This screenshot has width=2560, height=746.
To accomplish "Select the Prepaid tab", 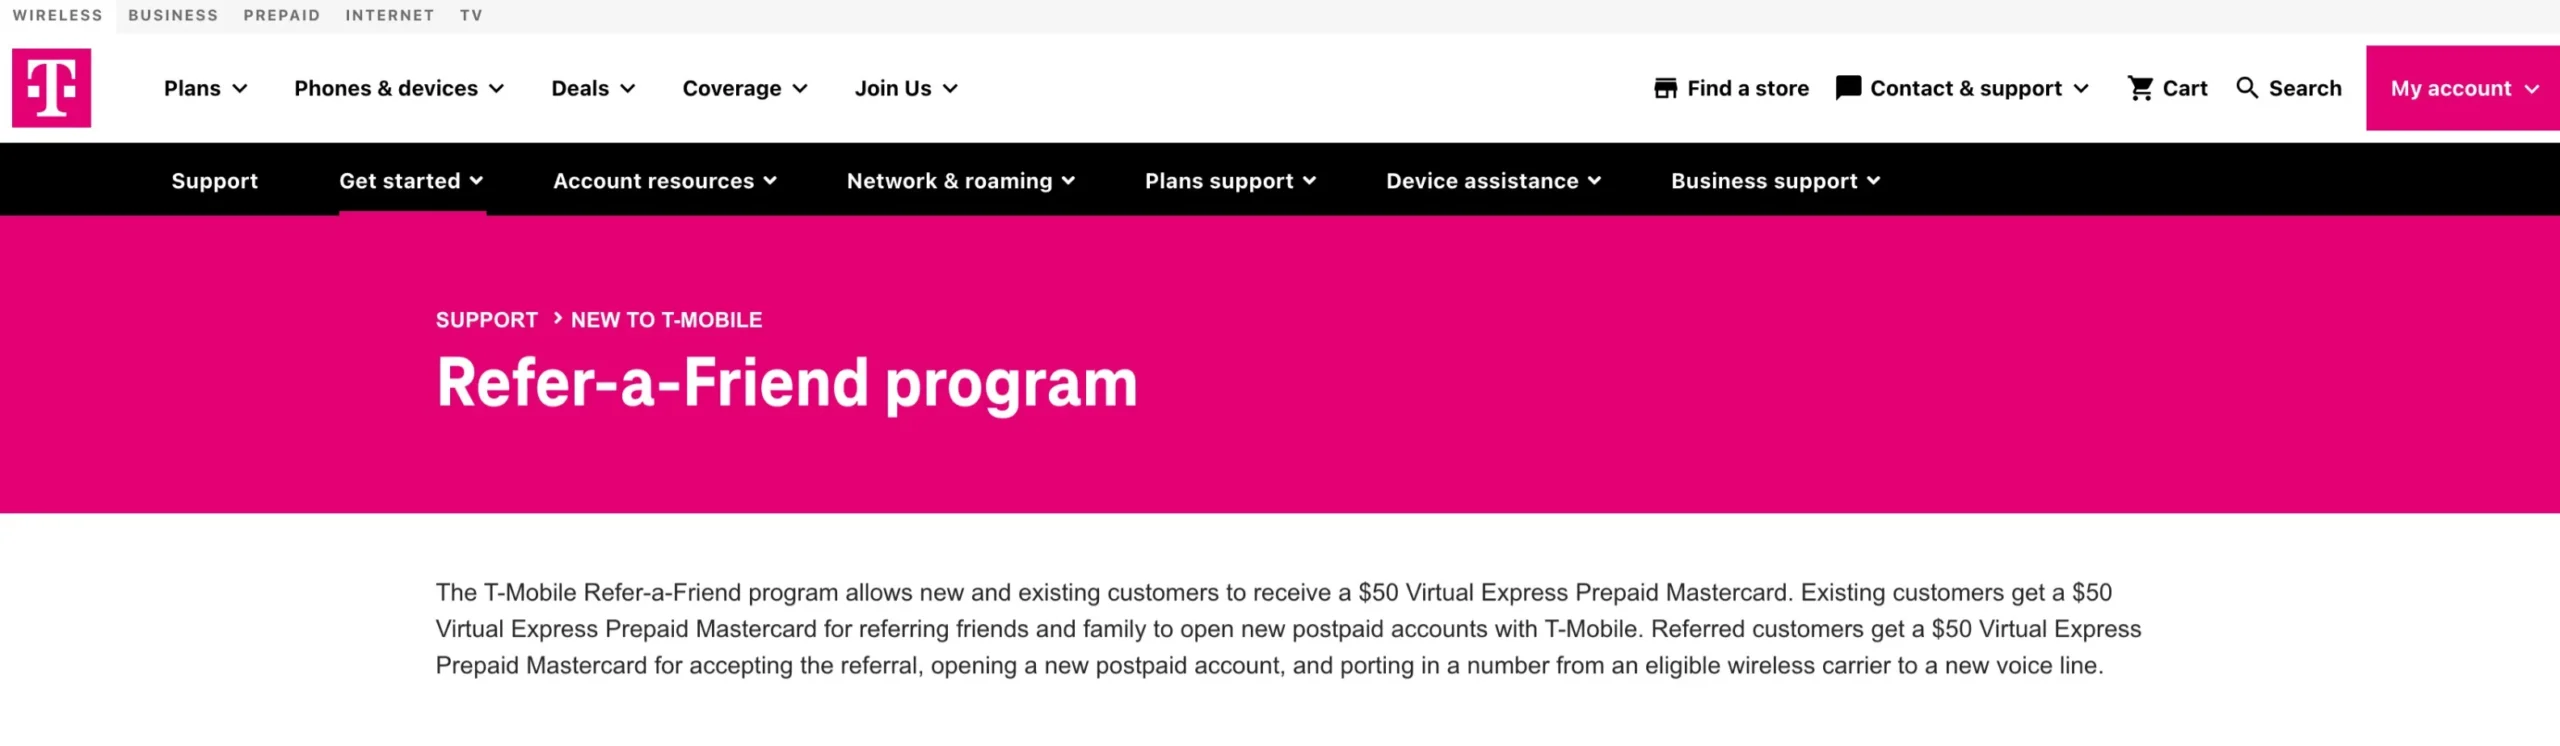I will point(282,15).
